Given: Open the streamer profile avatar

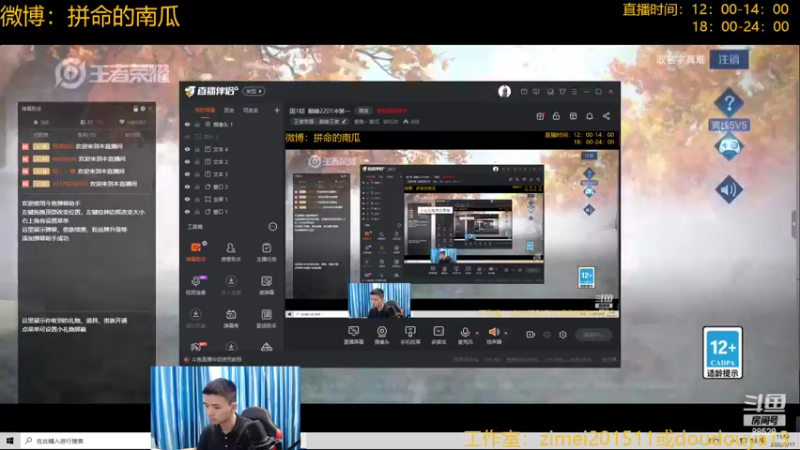Looking at the screenshot, I should 504,91.
